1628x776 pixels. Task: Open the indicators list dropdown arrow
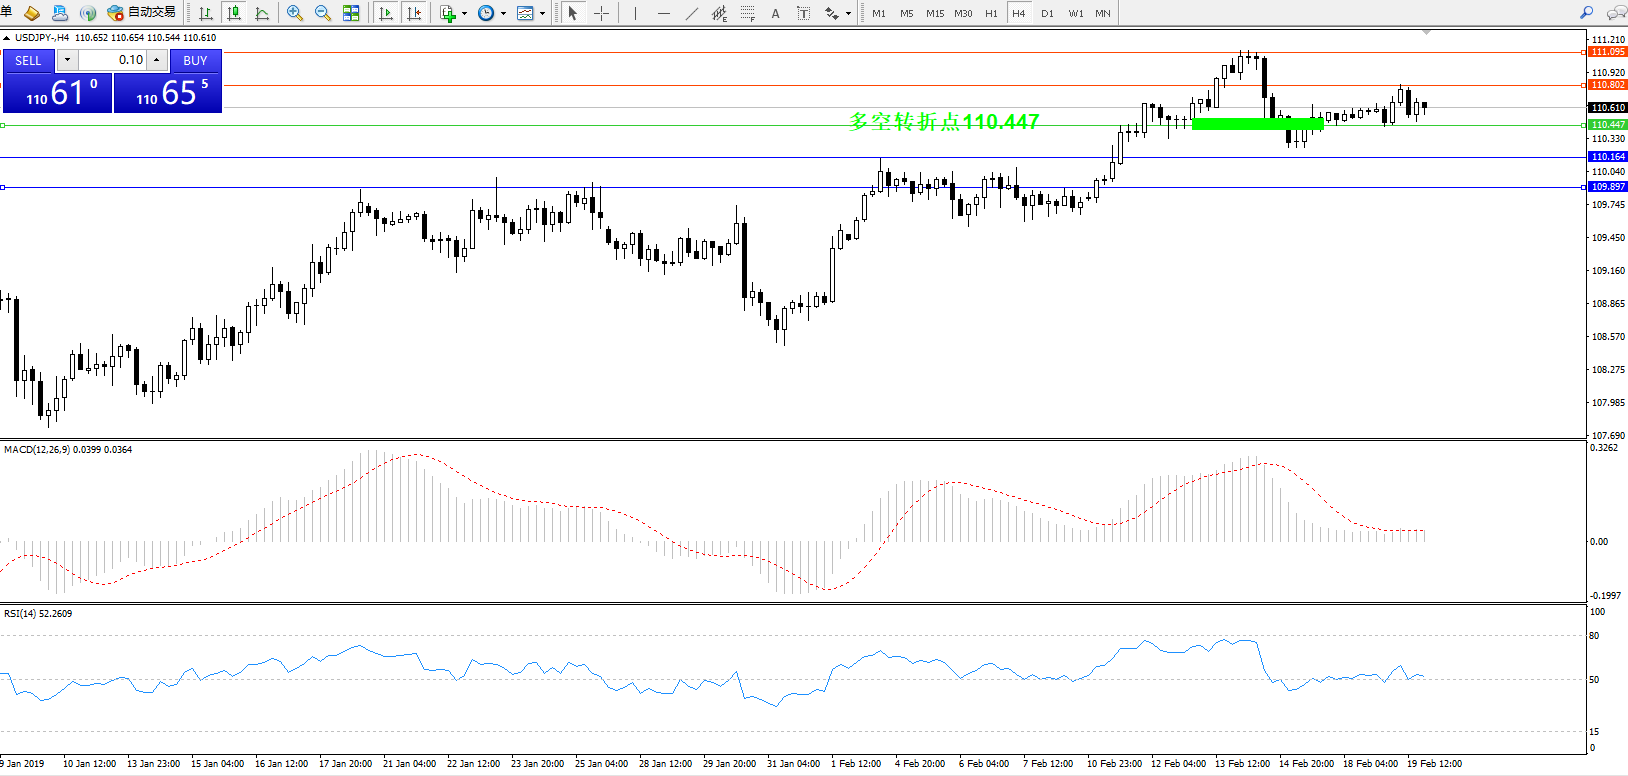pos(464,14)
